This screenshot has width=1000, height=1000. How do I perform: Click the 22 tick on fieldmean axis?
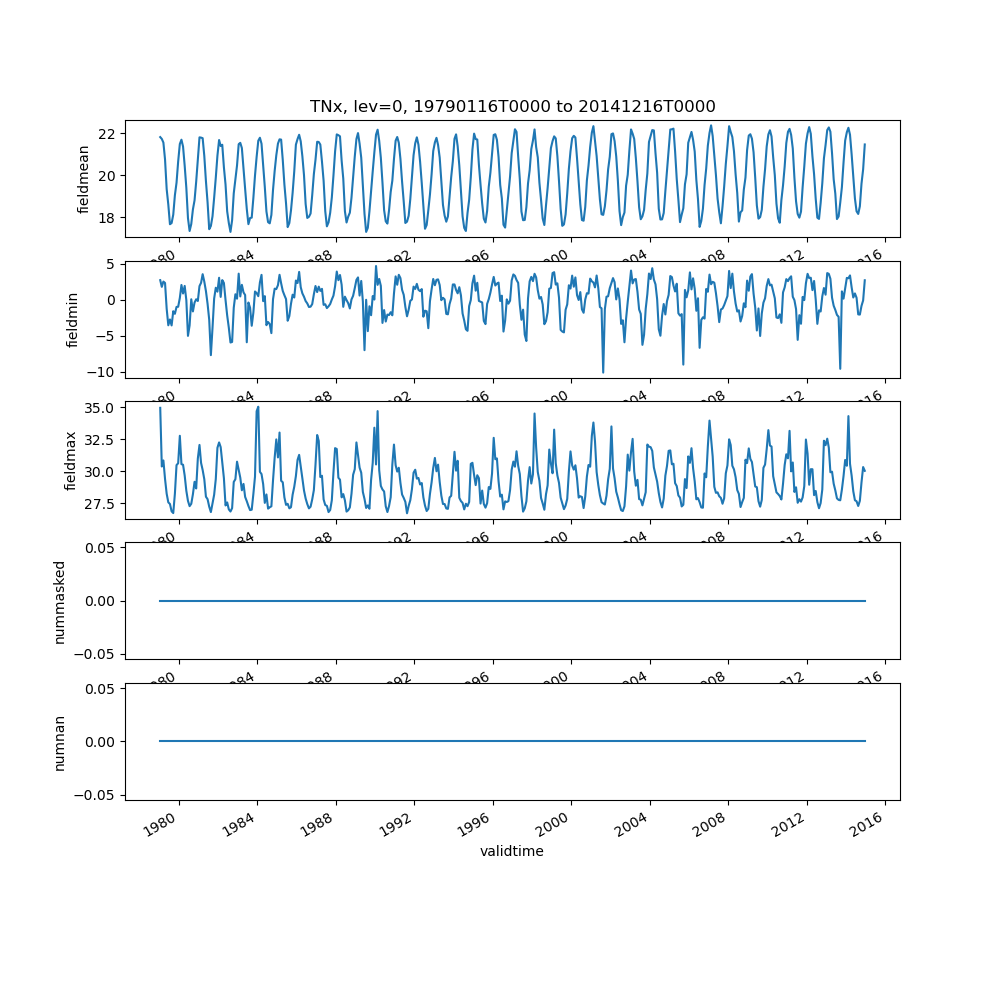(x=108, y=134)
